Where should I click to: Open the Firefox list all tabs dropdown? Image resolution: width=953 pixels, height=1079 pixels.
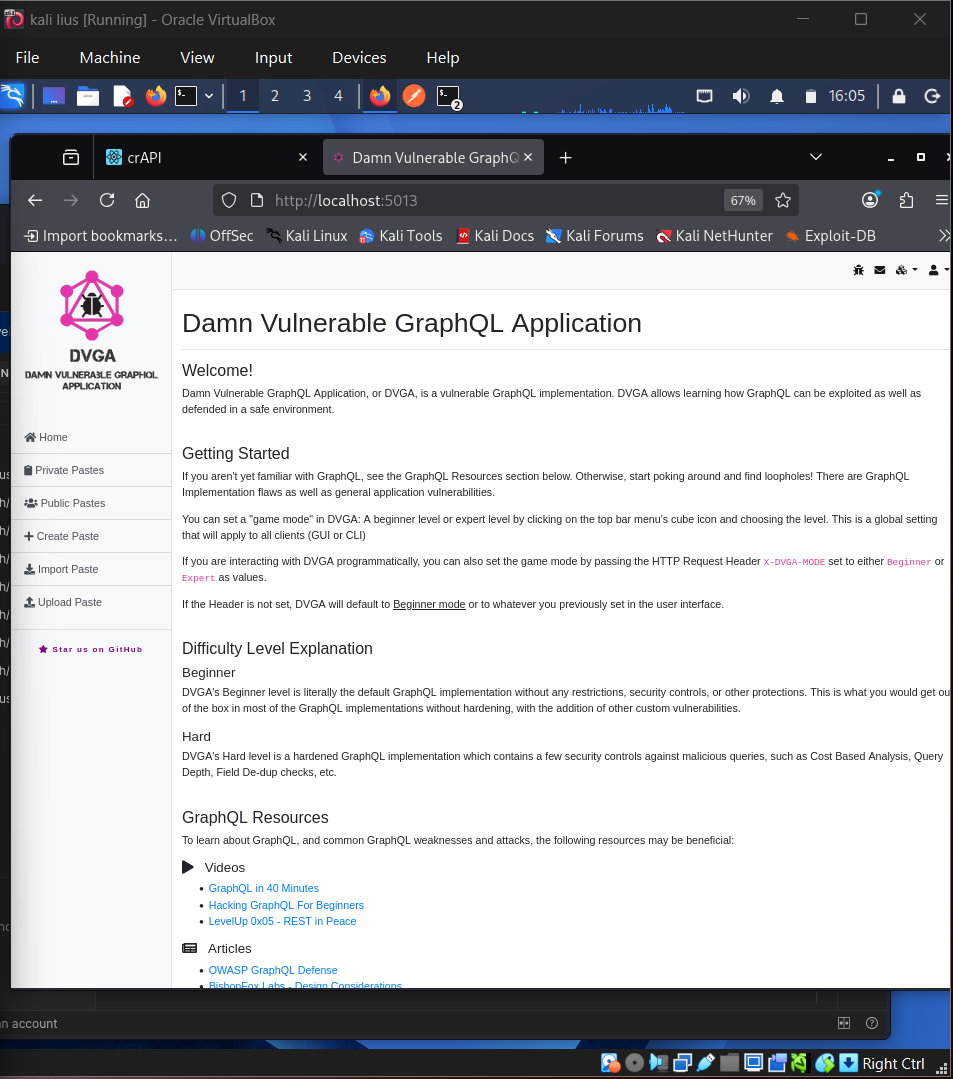[816, 157]
